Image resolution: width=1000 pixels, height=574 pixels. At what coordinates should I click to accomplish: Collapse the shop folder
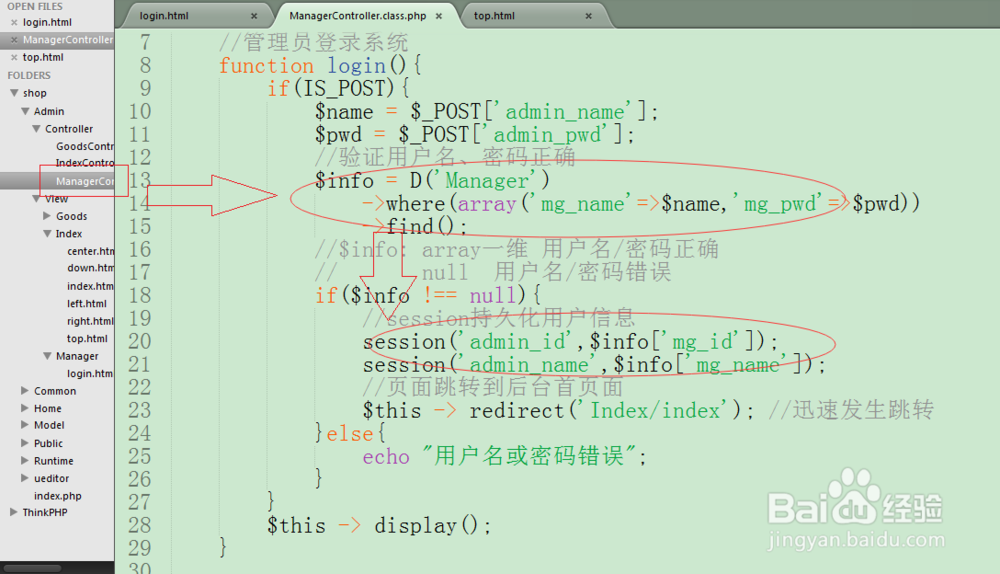[x=14, y=93]
